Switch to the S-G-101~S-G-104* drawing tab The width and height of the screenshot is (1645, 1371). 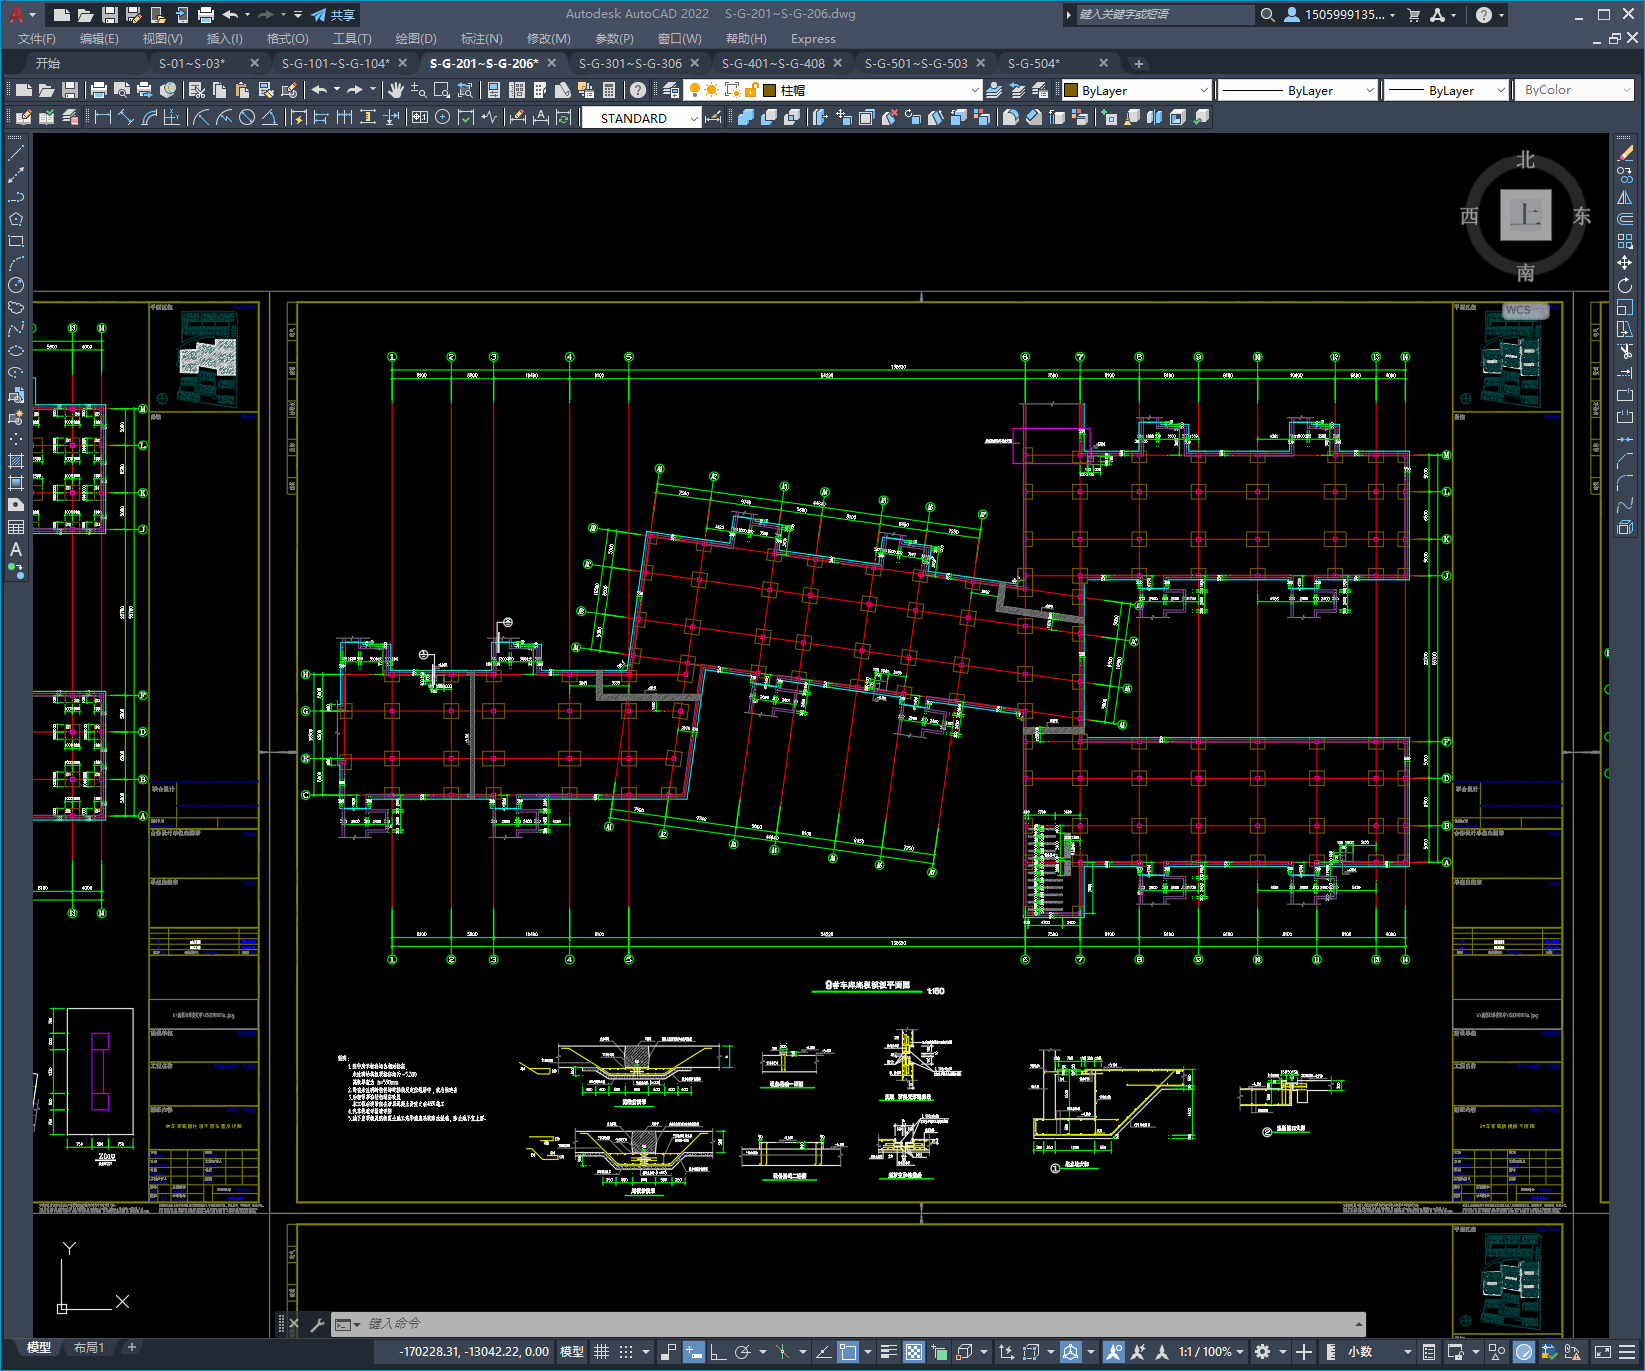click(x=335, y=63)
